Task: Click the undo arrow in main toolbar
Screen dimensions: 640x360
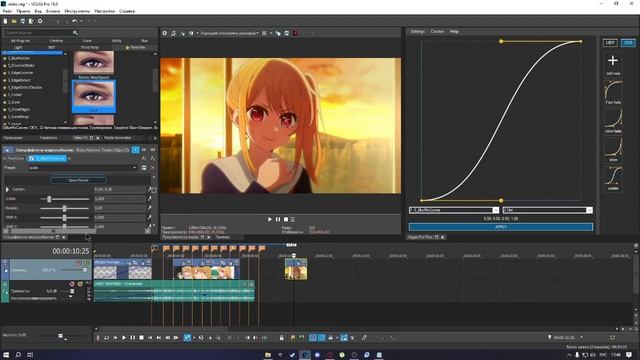Action: [74, 21]
